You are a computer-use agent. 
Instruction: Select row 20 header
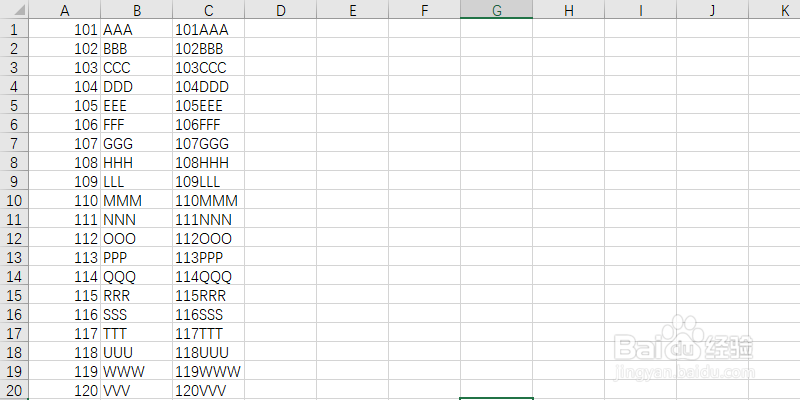coord(14,389)
